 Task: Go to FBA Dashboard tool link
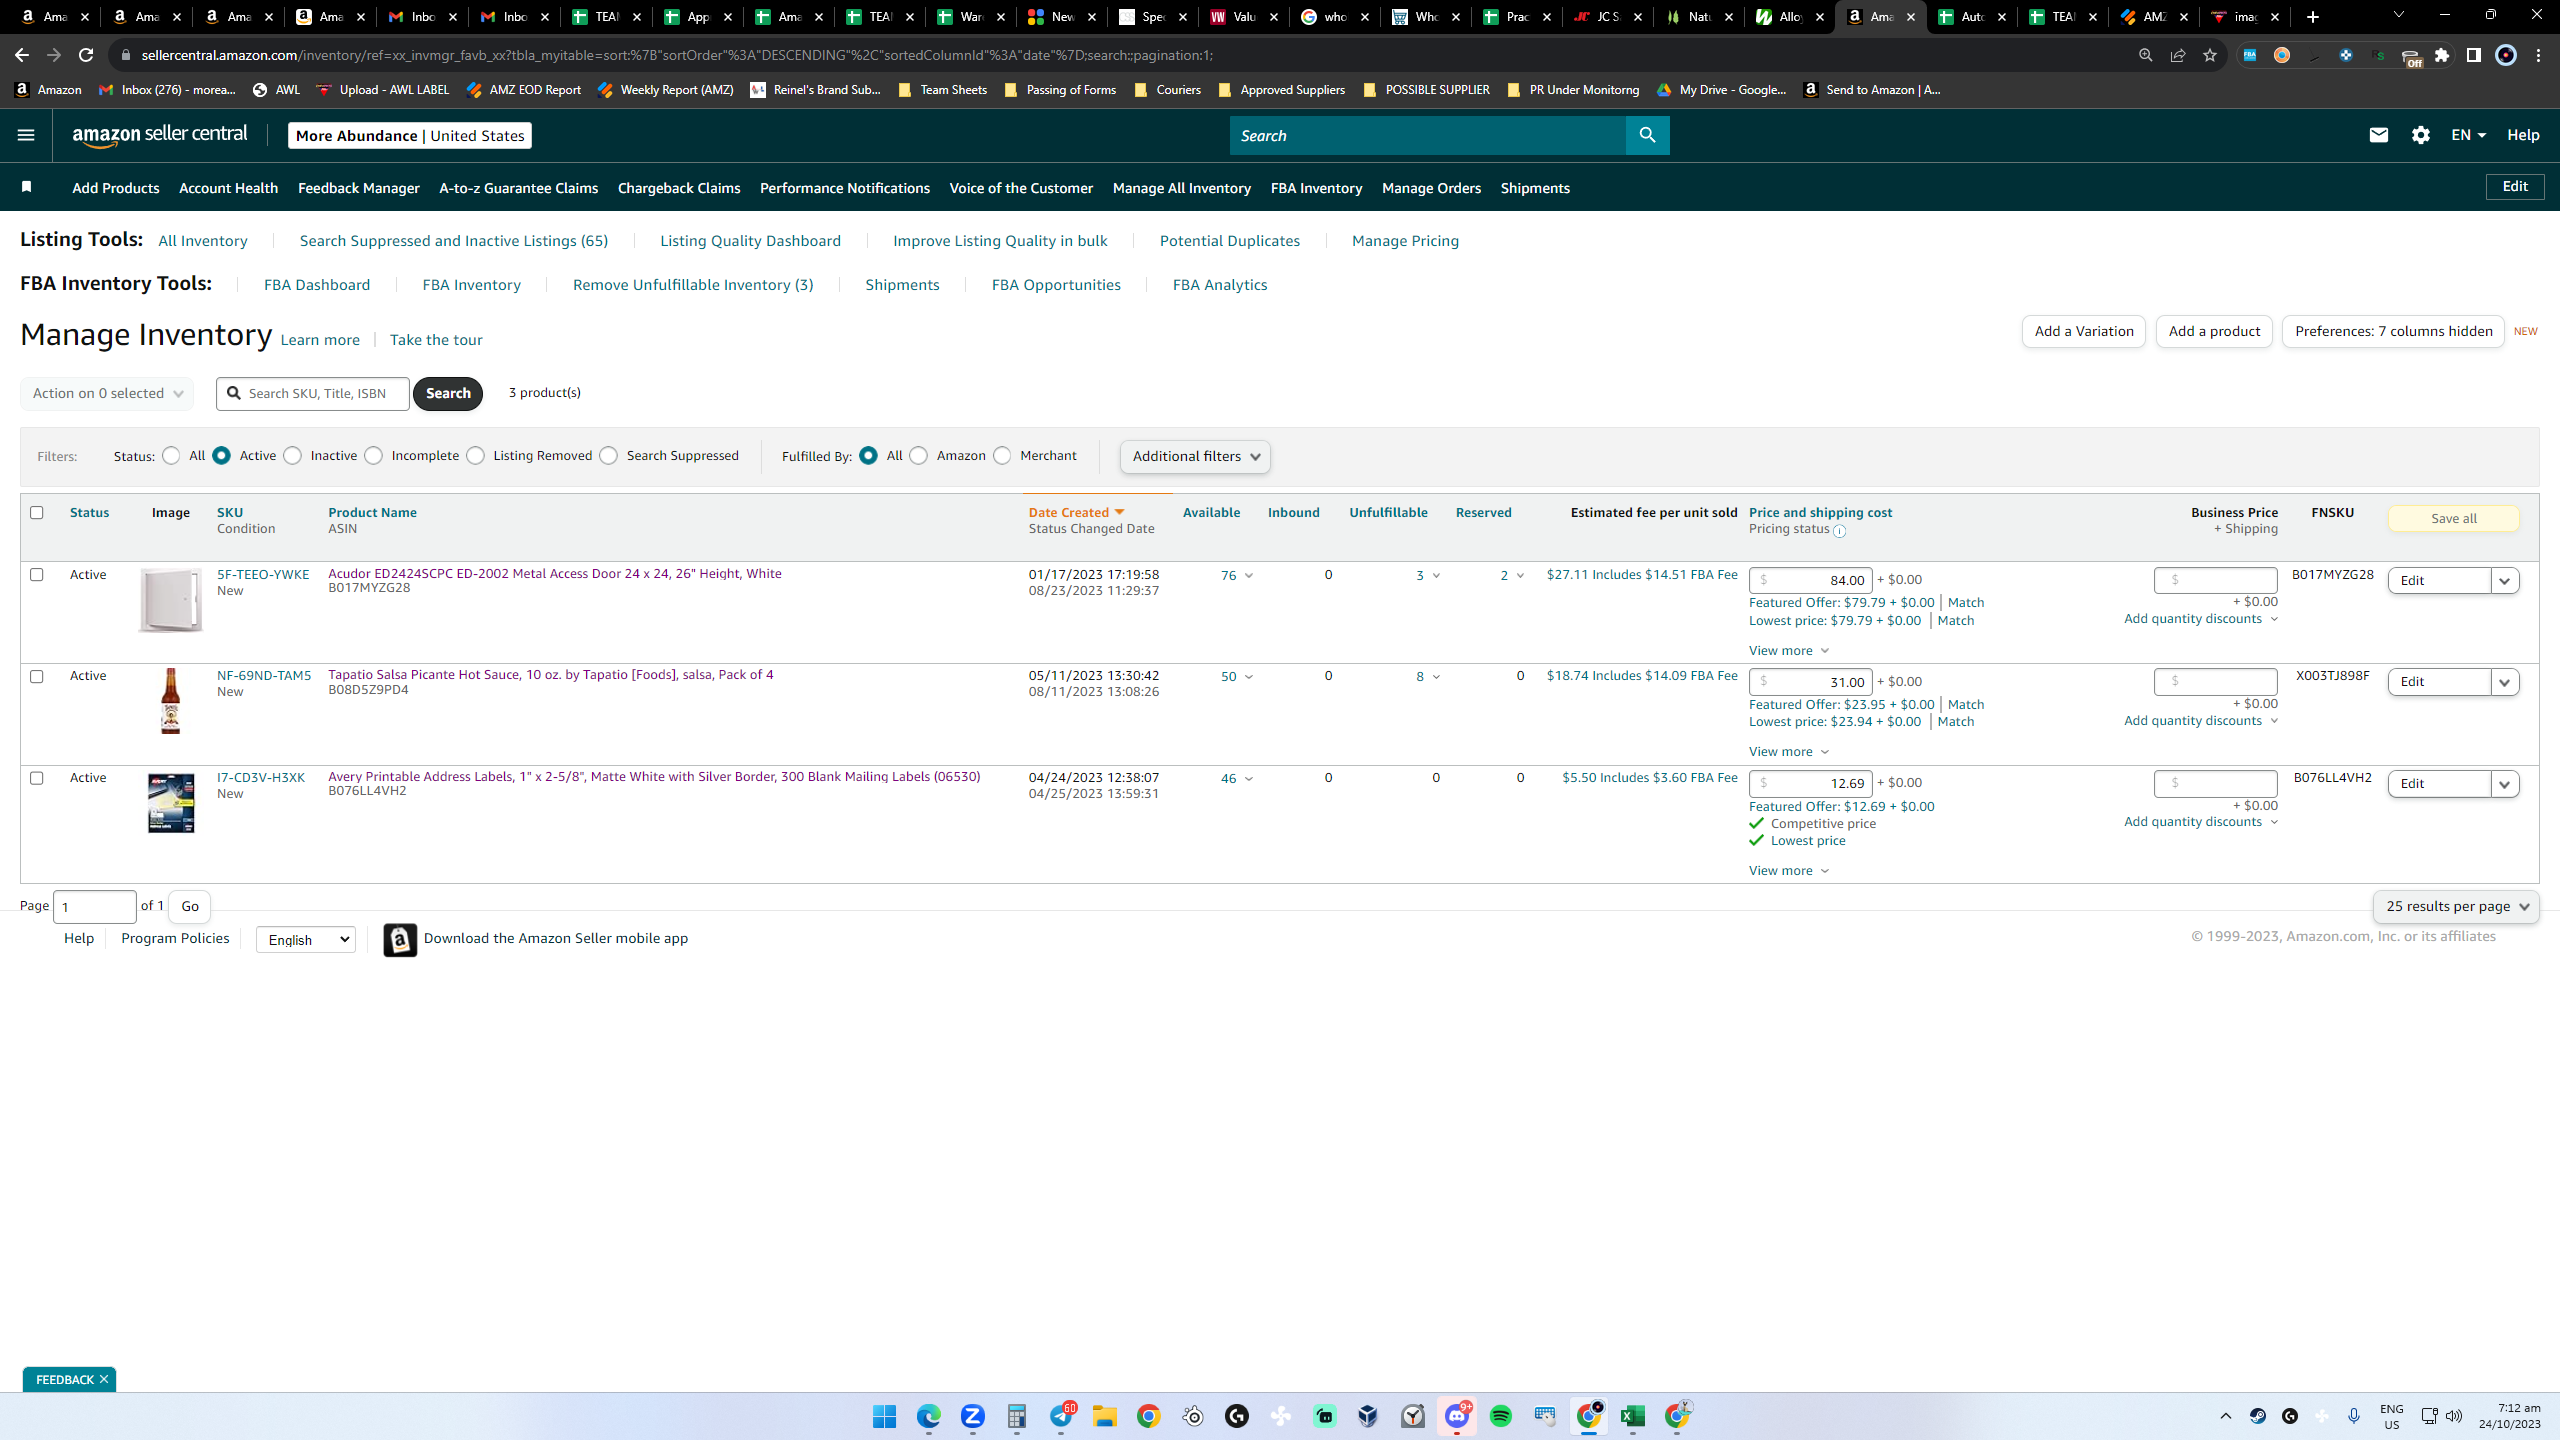tap(317, 285)
